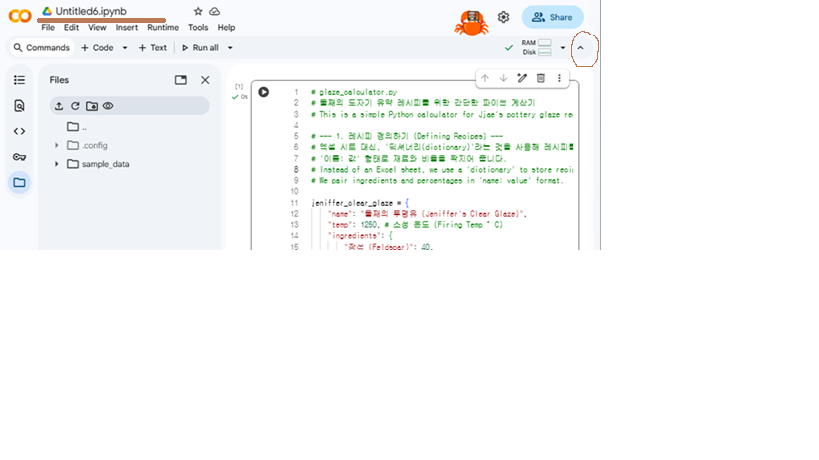
Task: Move cell down arrow
Action: (x=504, y=78)
